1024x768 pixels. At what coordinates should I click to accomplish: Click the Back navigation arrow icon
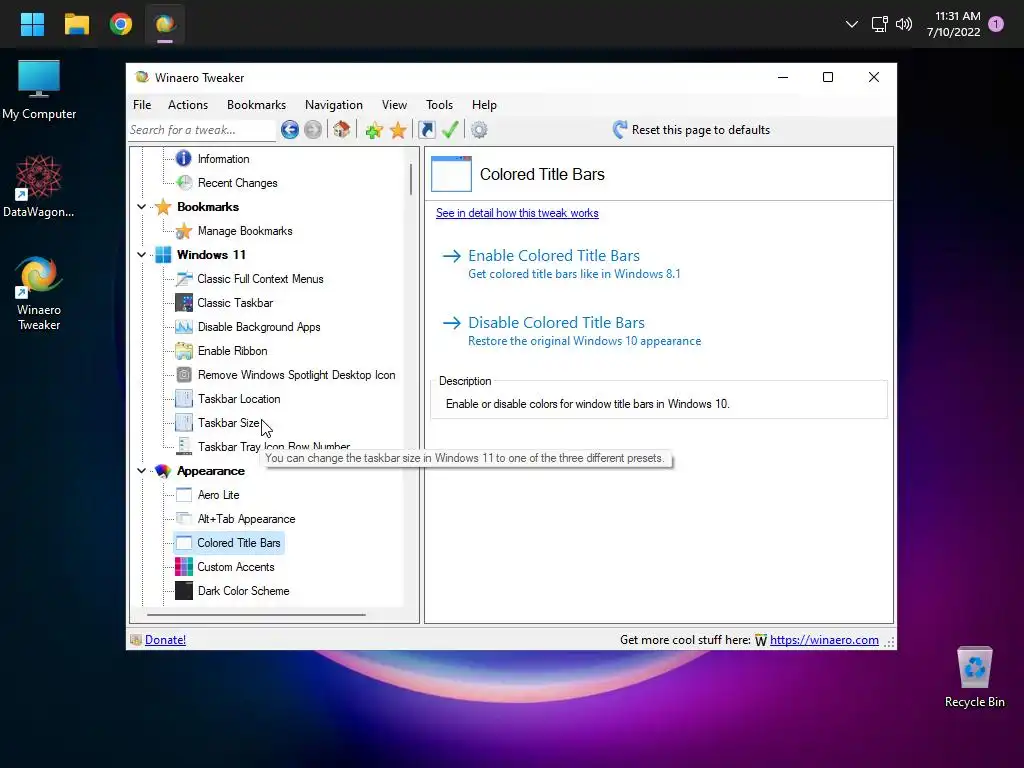pos(290,130)
